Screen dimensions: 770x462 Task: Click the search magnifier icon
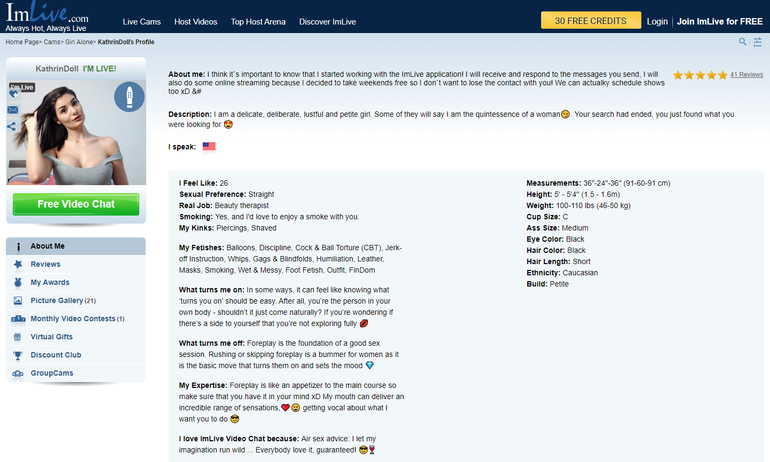pos(742,42)
